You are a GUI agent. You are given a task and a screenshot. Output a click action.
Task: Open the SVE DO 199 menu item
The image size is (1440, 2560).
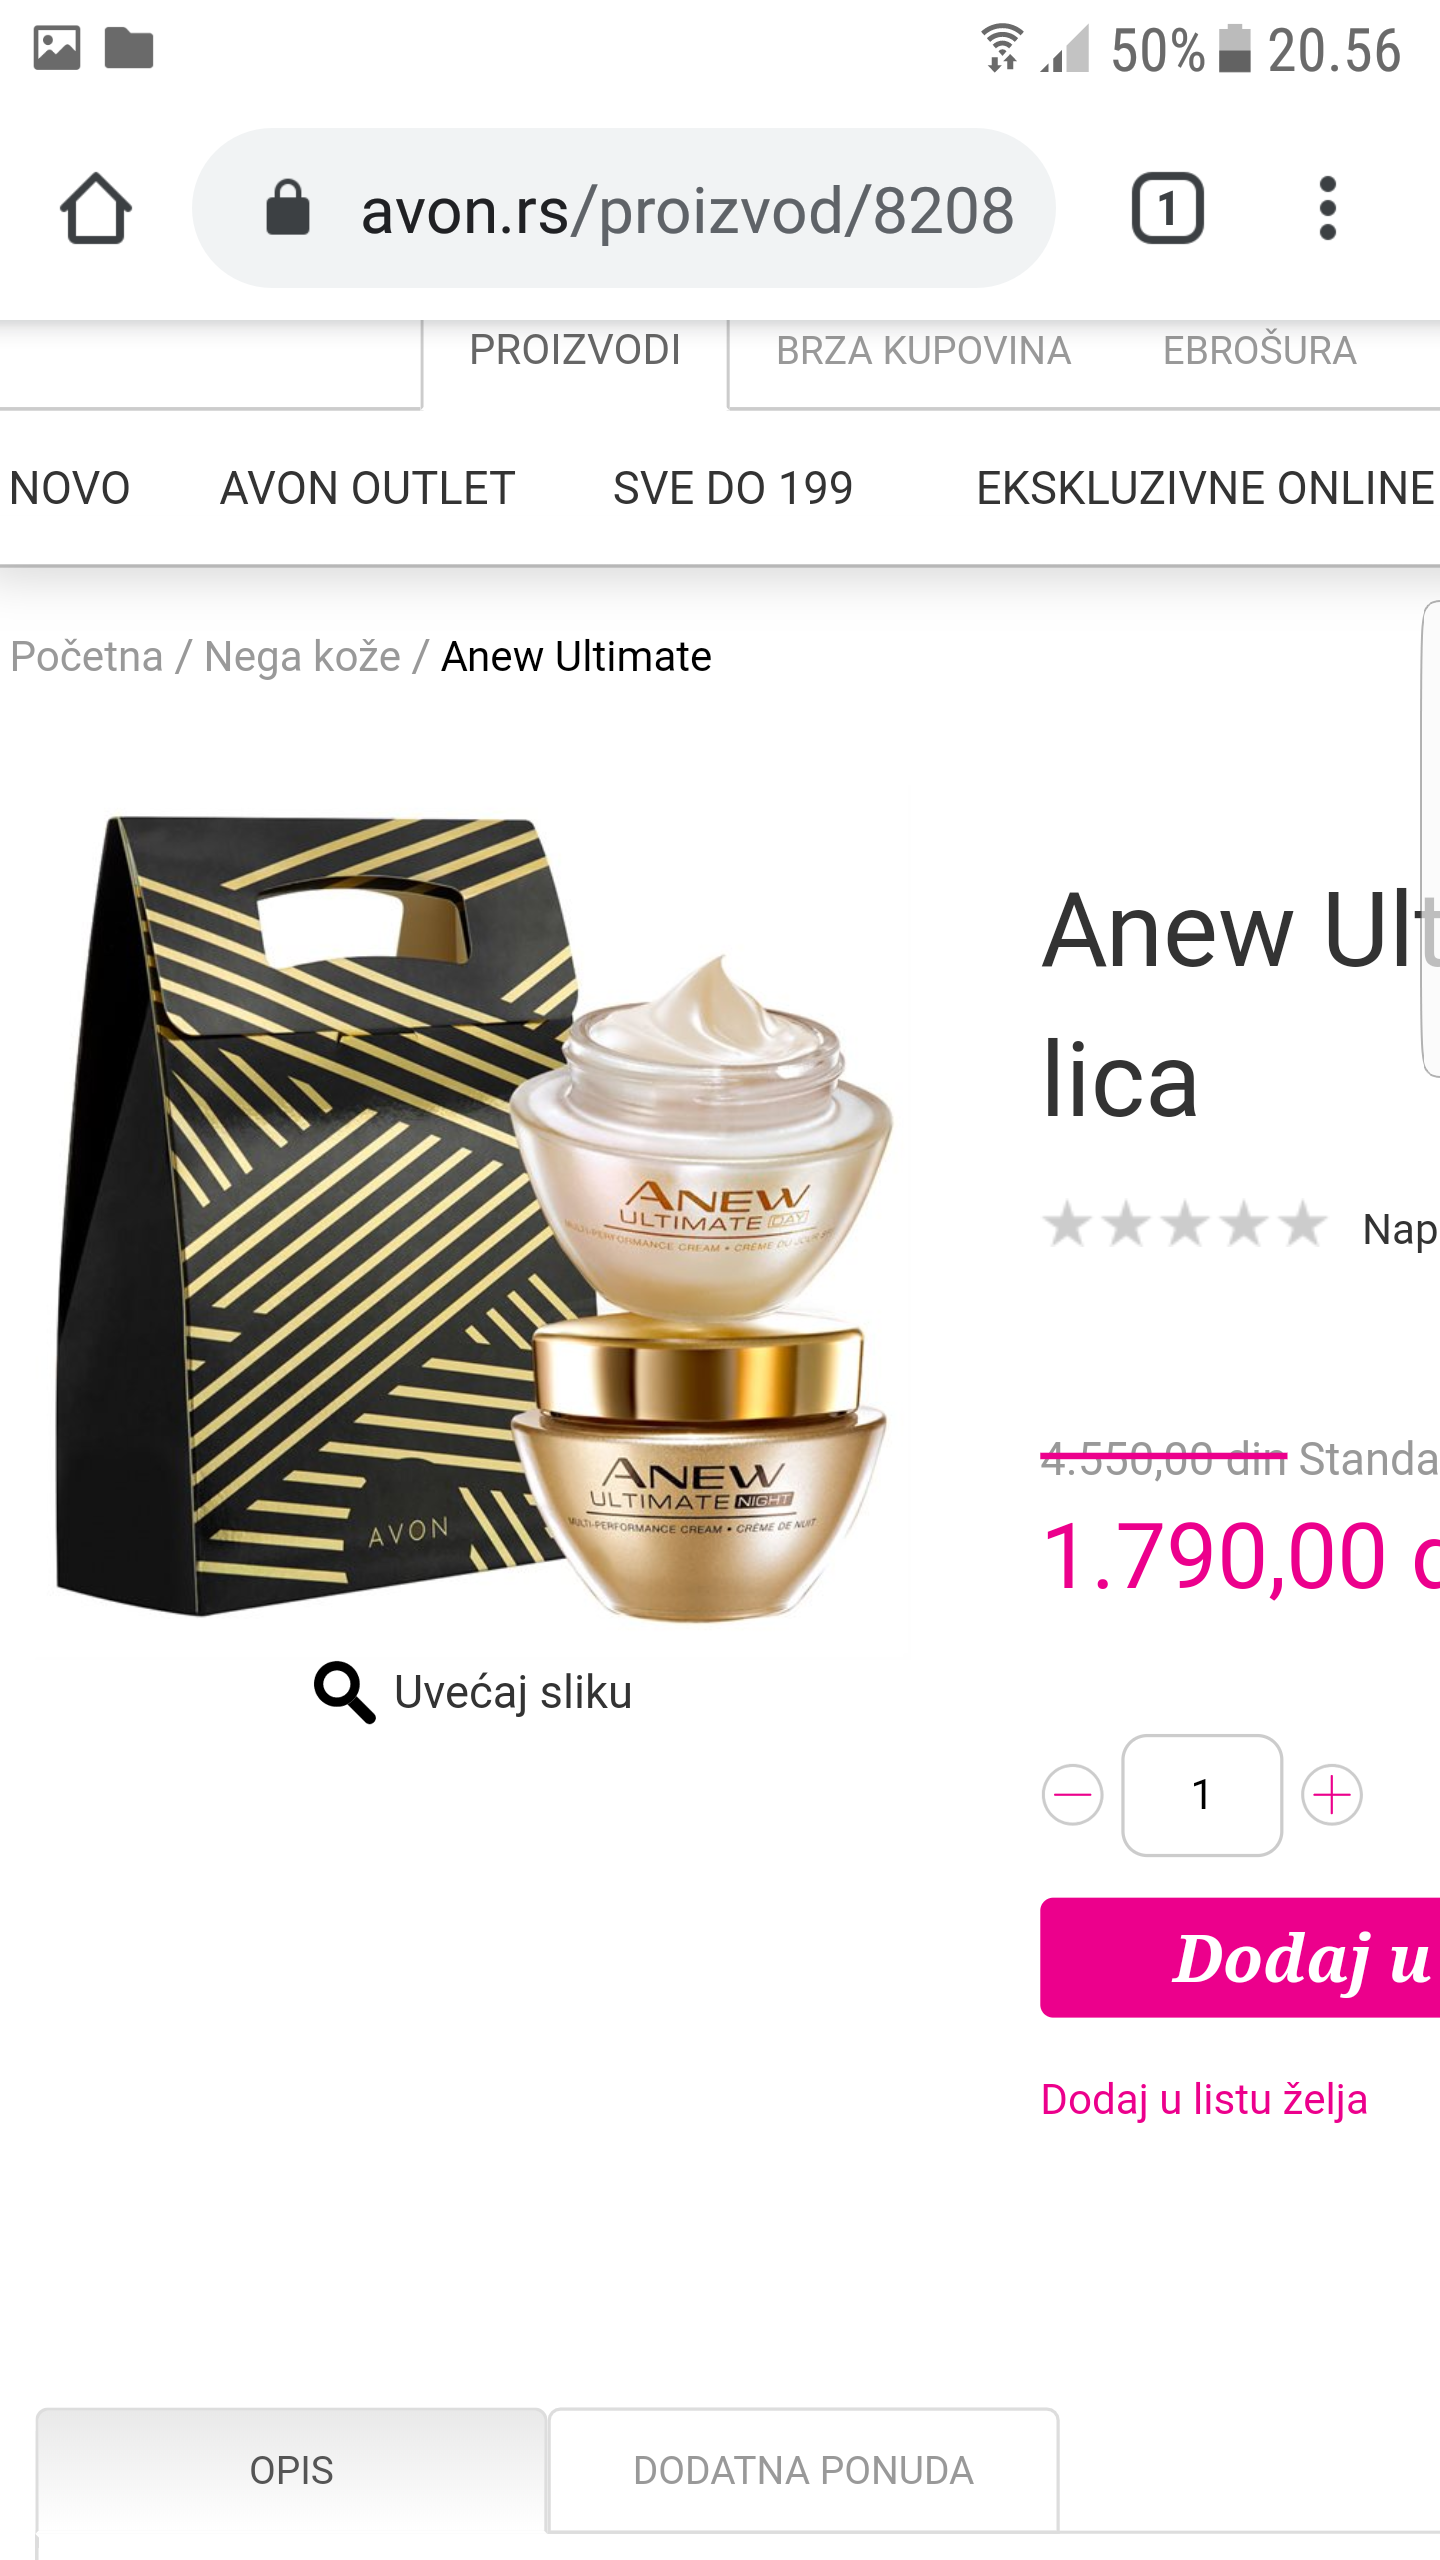pos(733,489)
